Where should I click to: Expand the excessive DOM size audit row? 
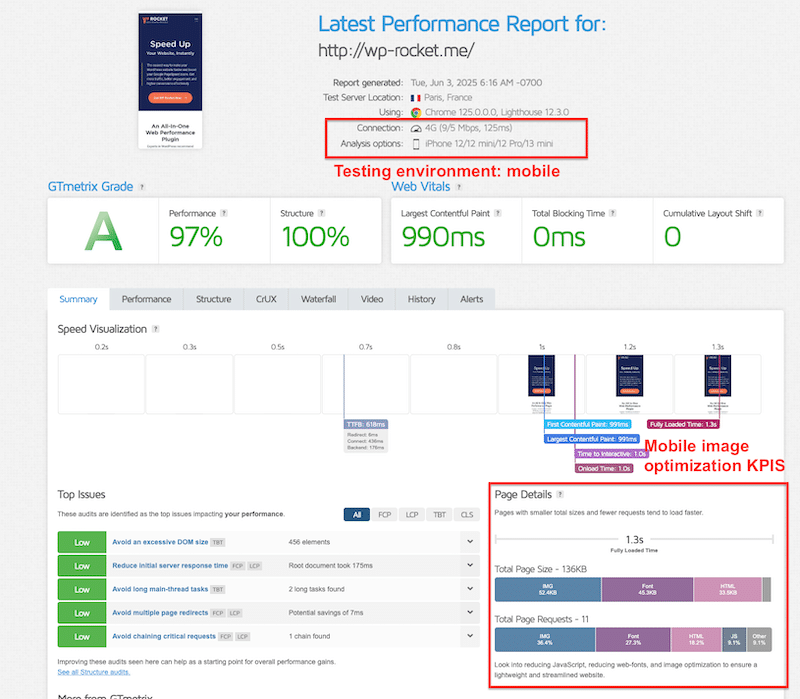tap(470, 542)
